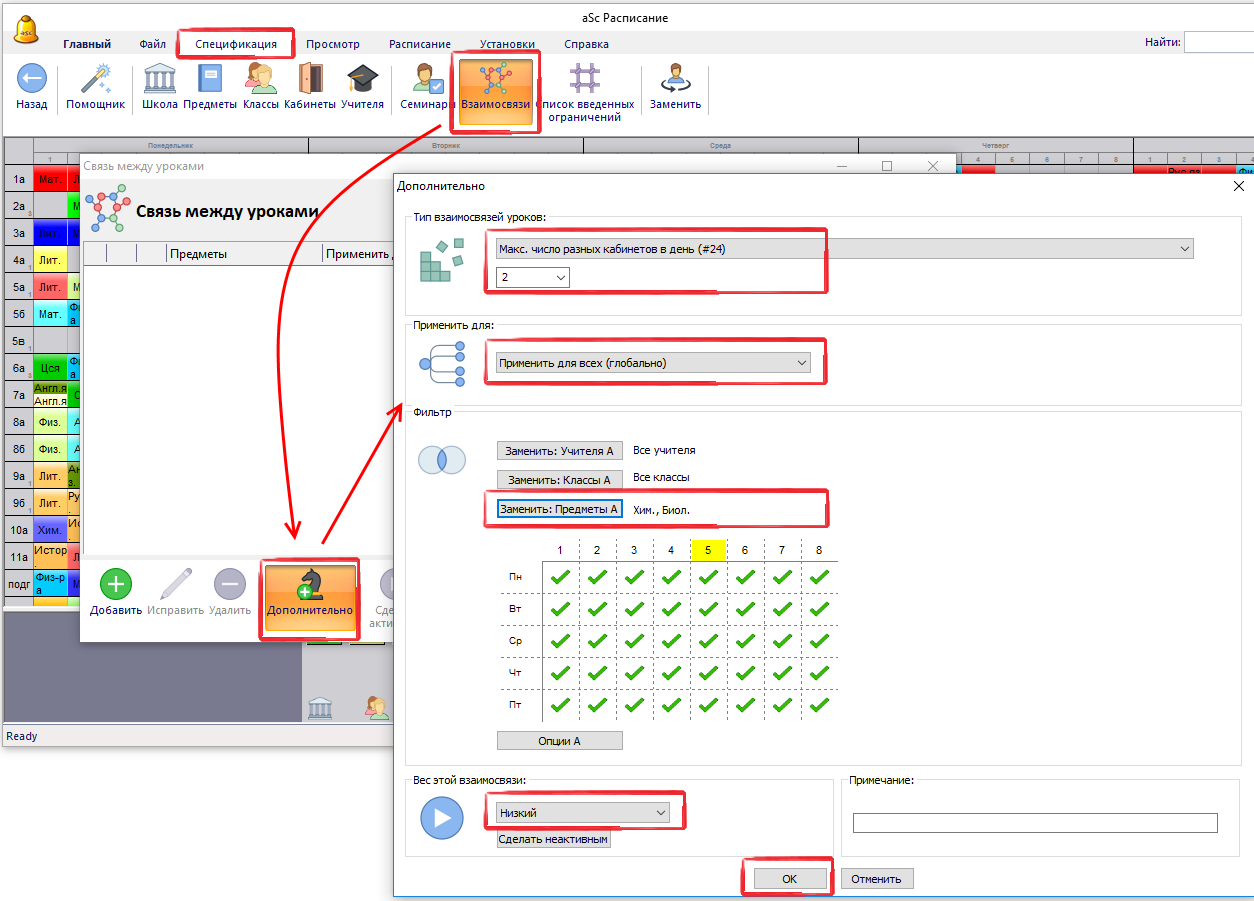This screenshot has width=1254, height=901.
Task: Click the red Мат. lesson cell in 1а
Action: tap(50, 180)
